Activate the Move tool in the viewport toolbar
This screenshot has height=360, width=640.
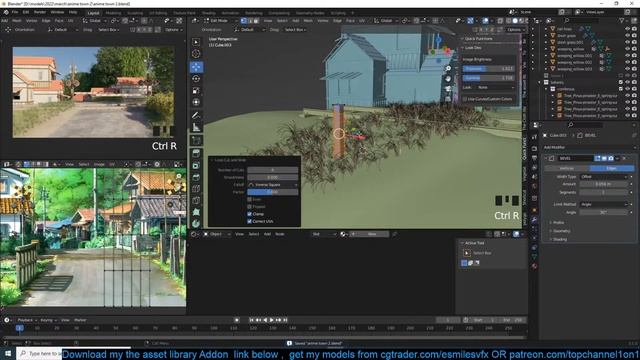tap(196, 67)
